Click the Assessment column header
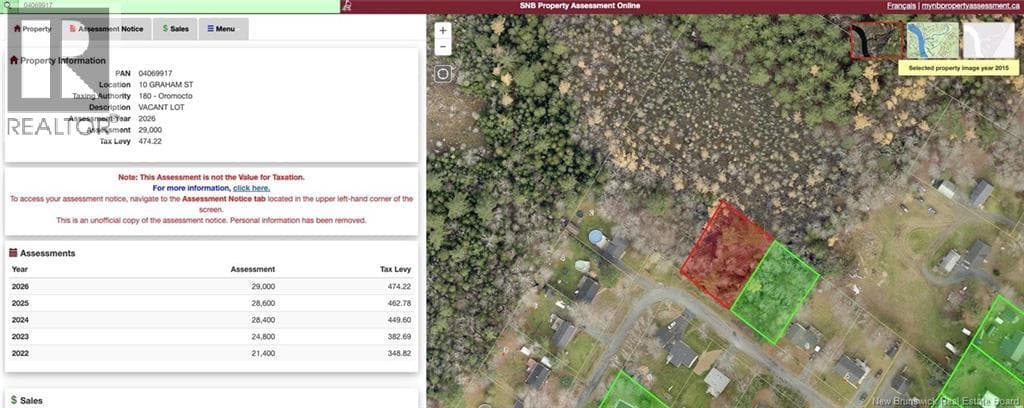1024x408 pixels. click(253, 269)
